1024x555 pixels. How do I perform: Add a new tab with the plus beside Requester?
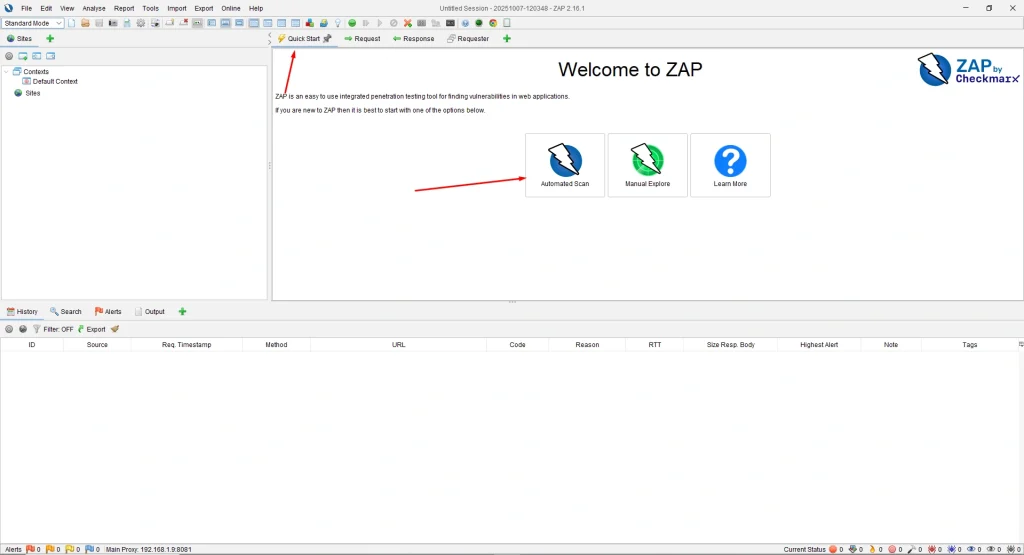tap(506, 39)
